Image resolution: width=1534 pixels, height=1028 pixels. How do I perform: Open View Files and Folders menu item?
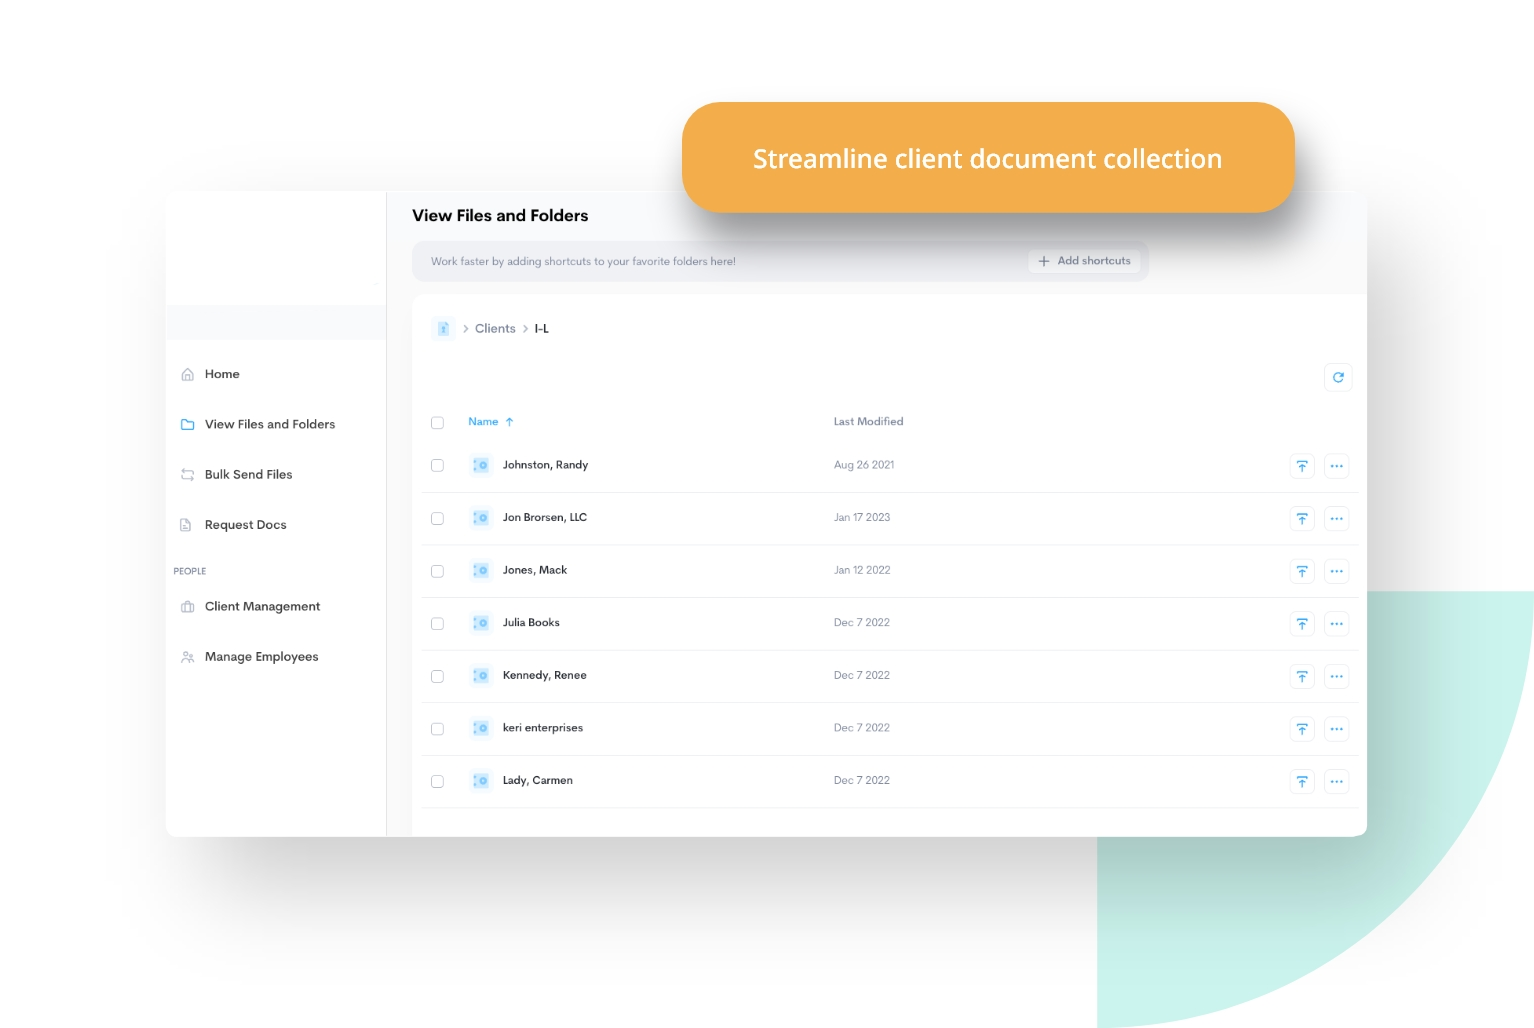pos(270,424)
